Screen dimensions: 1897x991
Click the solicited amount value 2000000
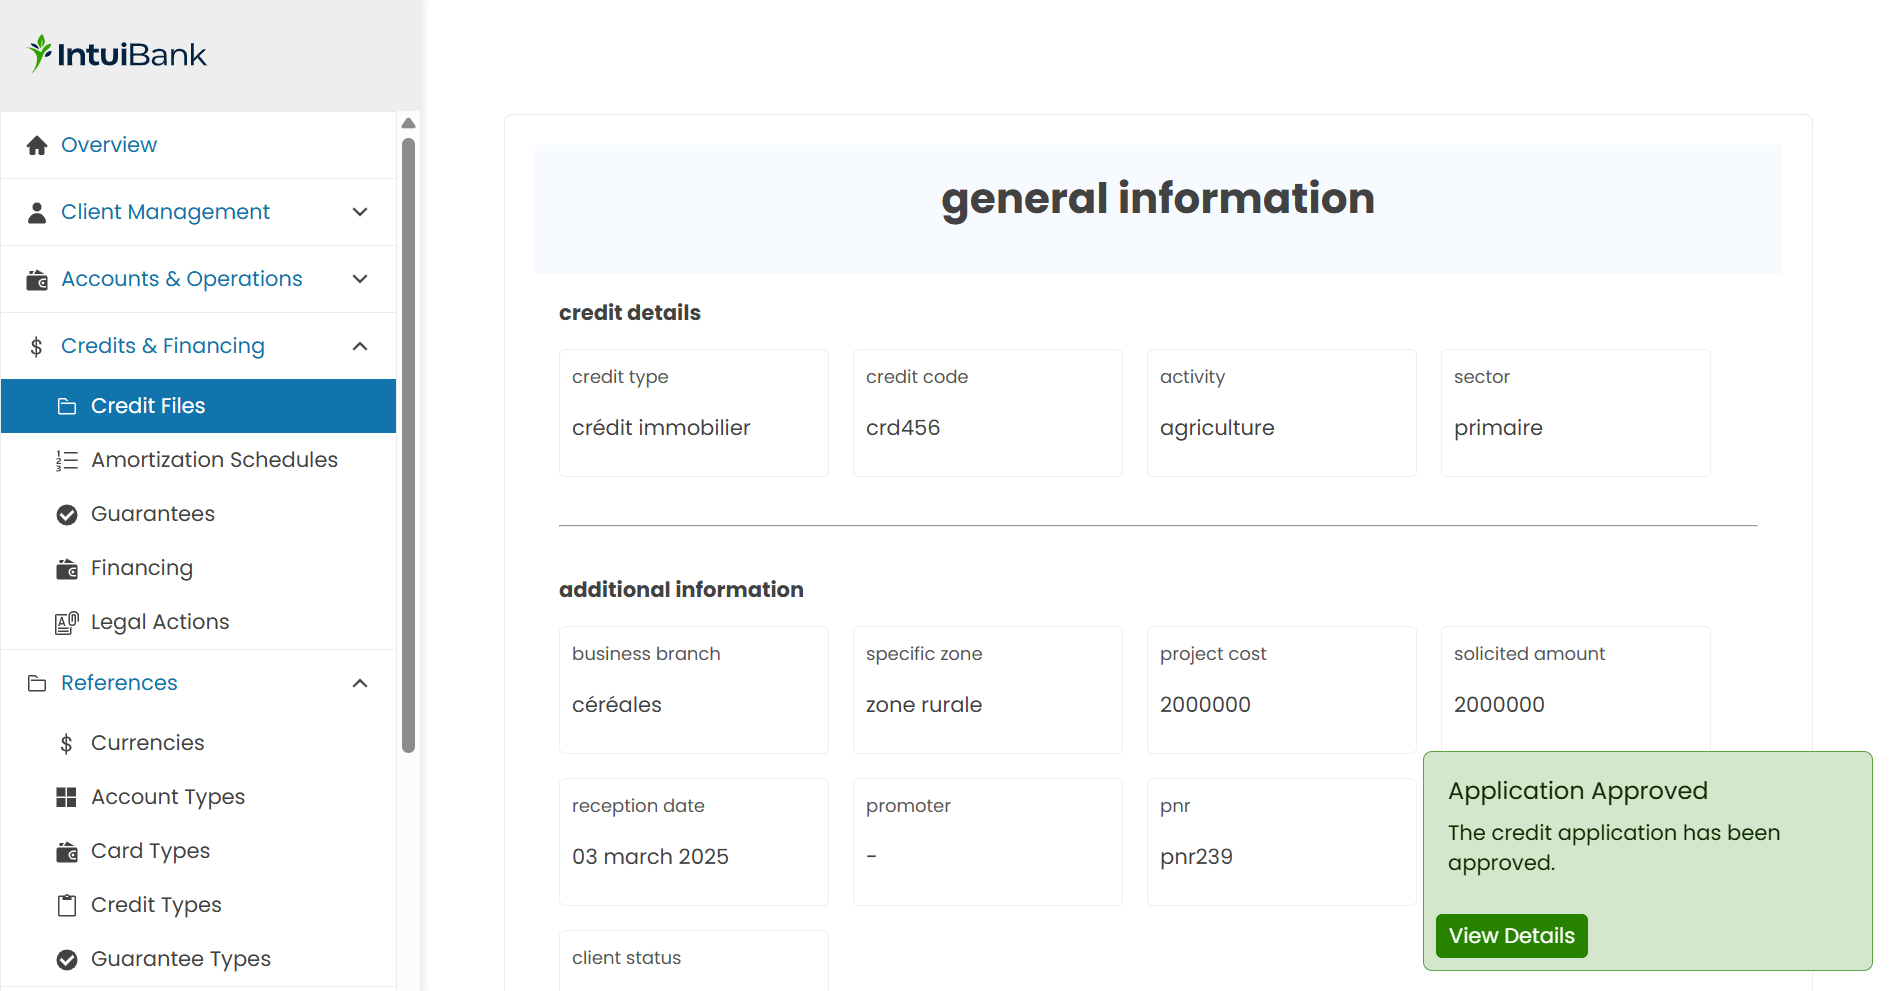click(1499, 705)
